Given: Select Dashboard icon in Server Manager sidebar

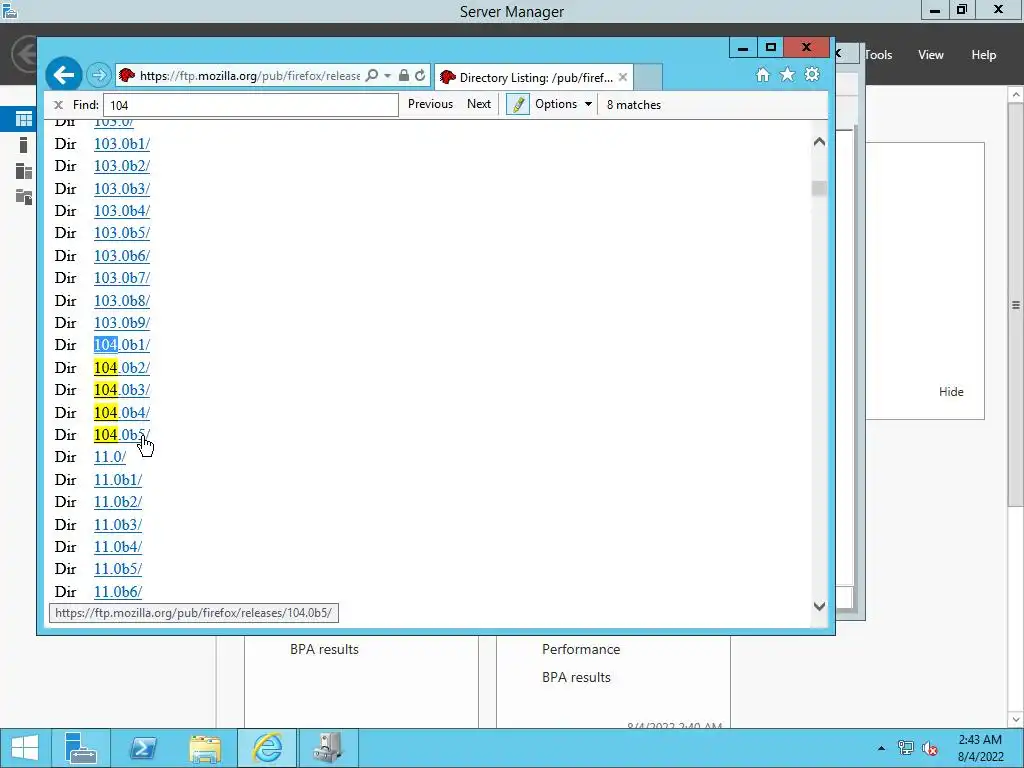Looking at the screenshot, I should click(x=24, y=119).
